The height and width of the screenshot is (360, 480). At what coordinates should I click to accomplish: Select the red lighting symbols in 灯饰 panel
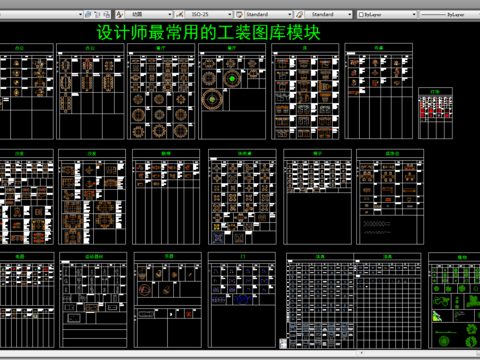coord(435,111)
